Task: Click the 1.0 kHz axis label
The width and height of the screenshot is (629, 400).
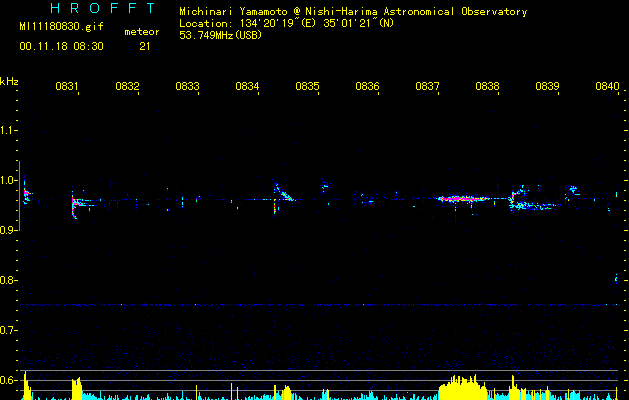Action: point(7,180)
